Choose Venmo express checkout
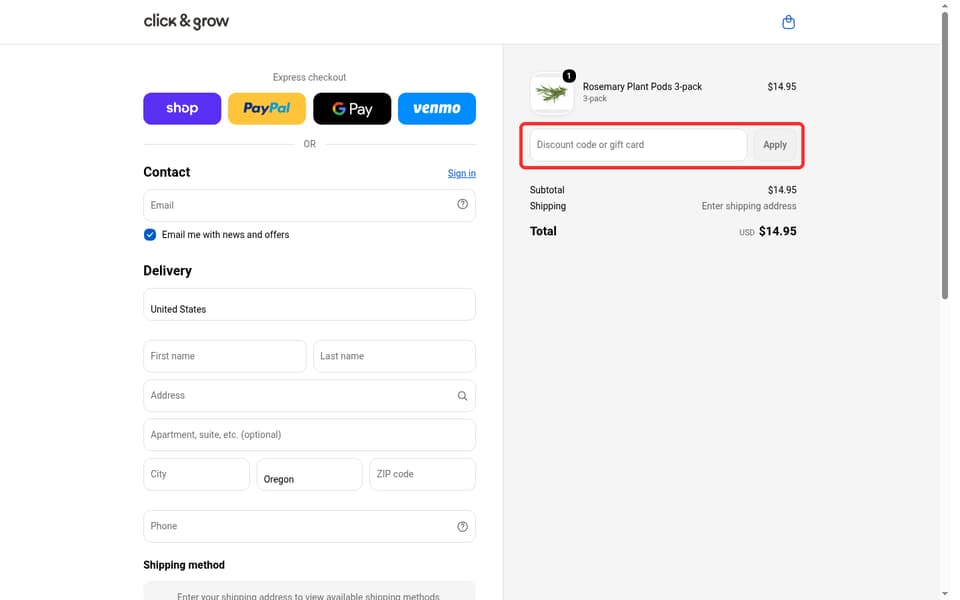Viewport: 960px width, 600px height. tap(437, 108)
